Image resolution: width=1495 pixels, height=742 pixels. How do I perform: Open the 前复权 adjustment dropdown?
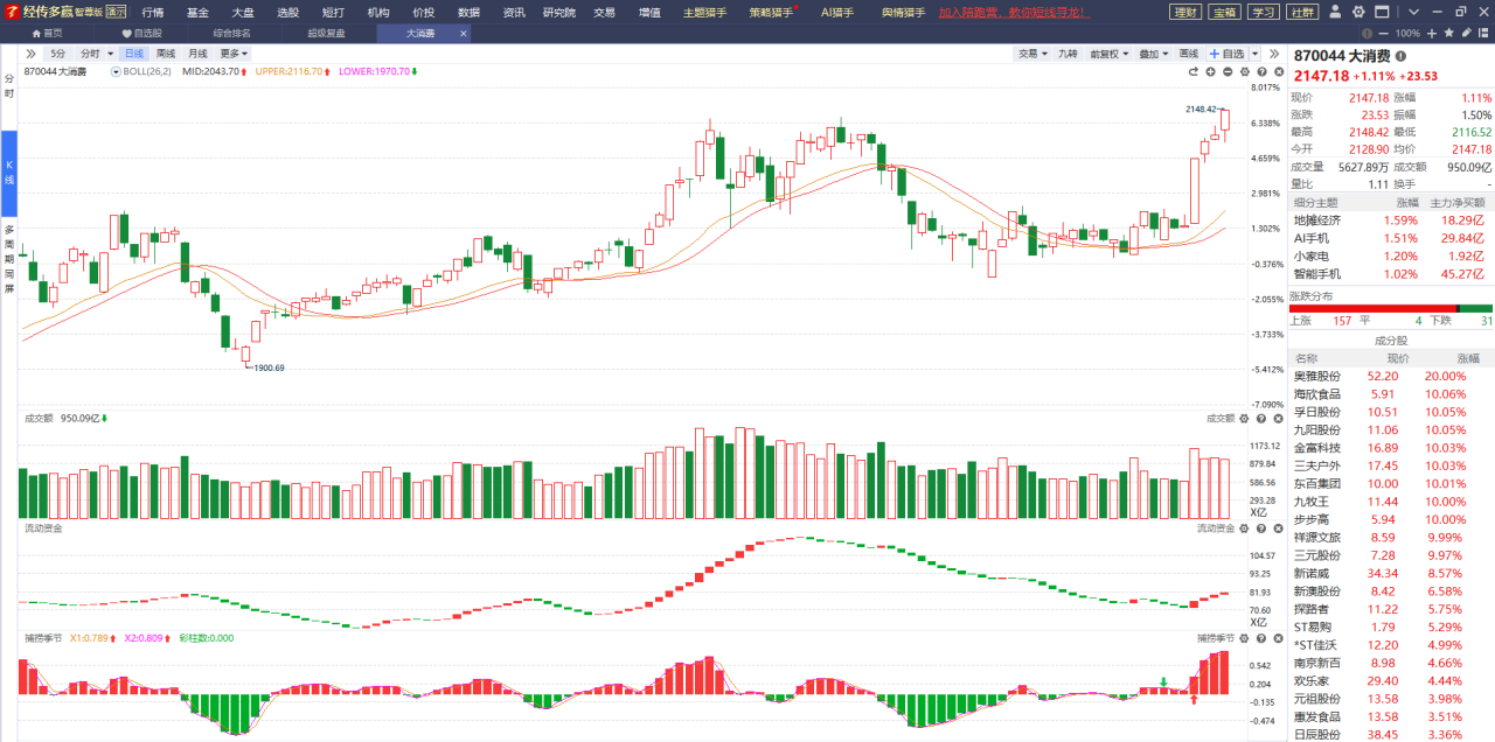(1108, 54)
